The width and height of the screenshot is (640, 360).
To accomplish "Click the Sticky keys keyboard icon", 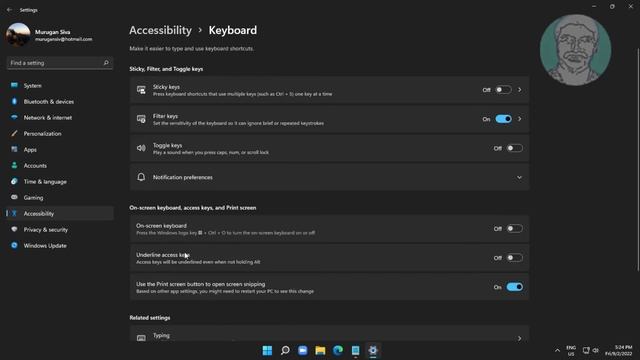I will pyautogui.click(x=141, y=90).
